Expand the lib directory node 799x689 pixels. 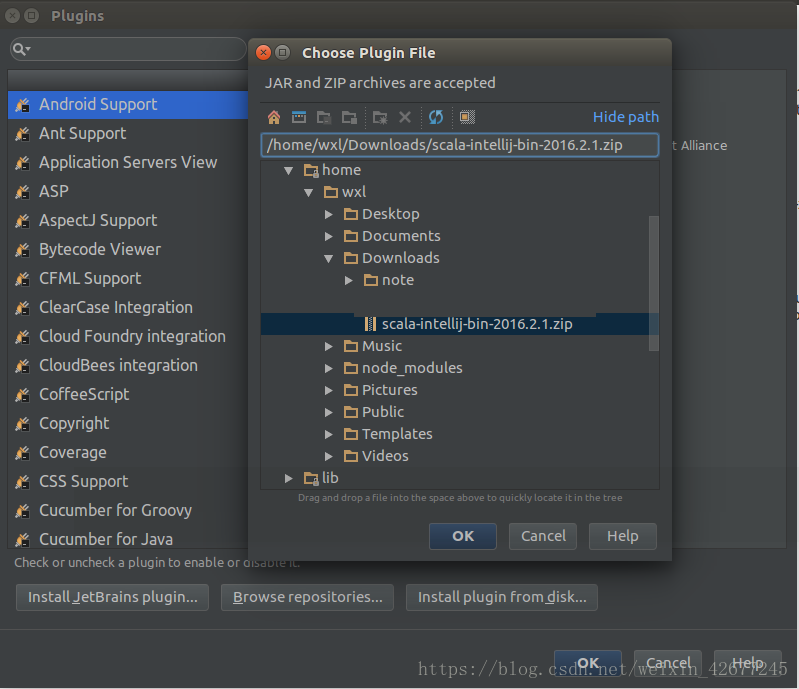coord(288,478)
